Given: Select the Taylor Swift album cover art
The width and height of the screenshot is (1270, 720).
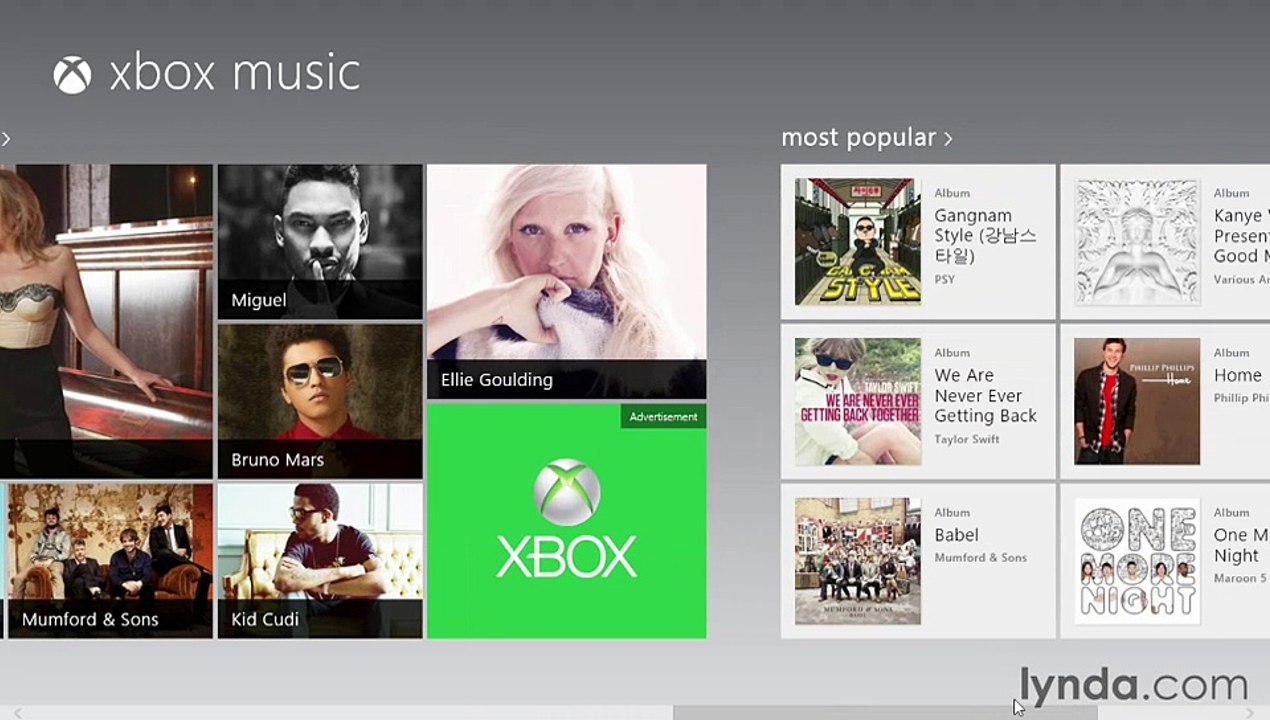Looking at the screenshot, I should [x=858, y=402].
